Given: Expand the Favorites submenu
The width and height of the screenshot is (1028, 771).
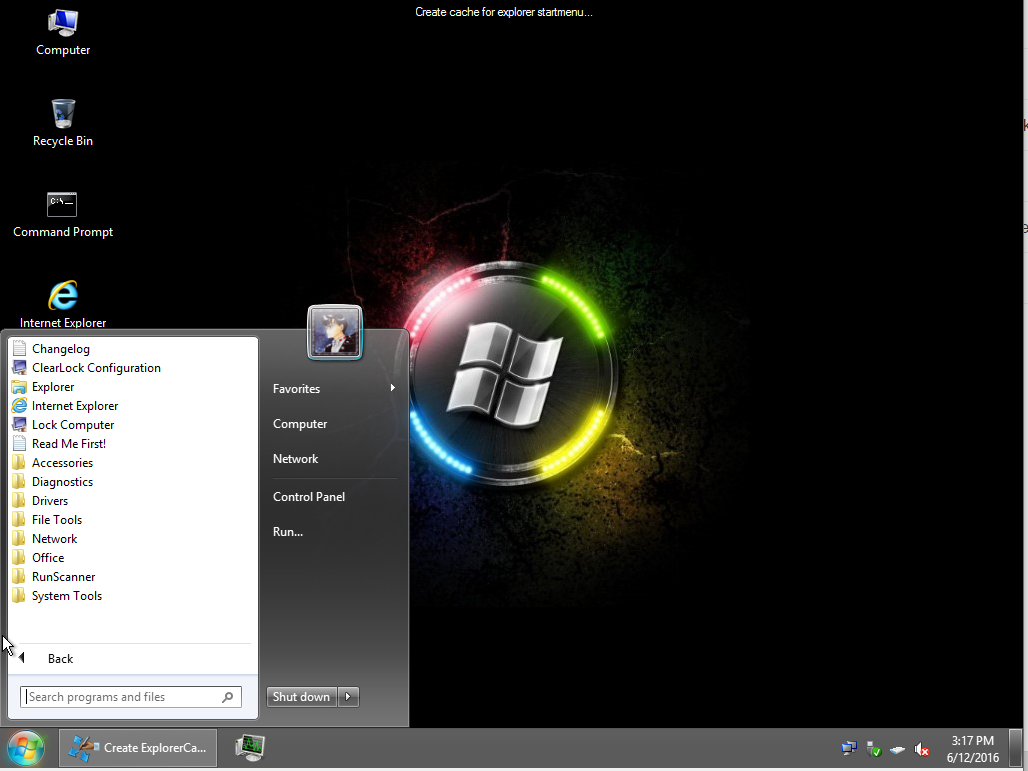Looking at the screenshot, I should 334,389.
